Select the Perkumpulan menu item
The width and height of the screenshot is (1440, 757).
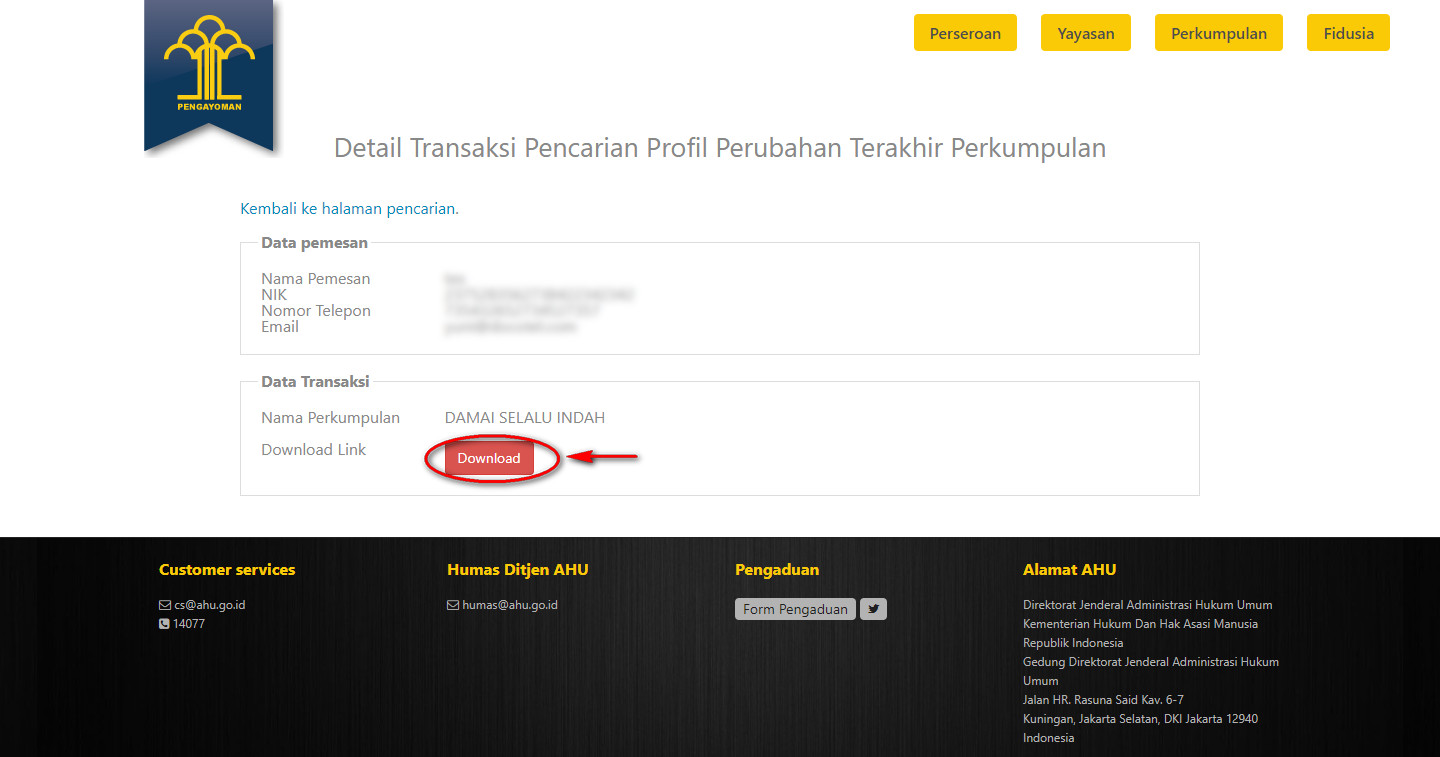point(1218,33)
